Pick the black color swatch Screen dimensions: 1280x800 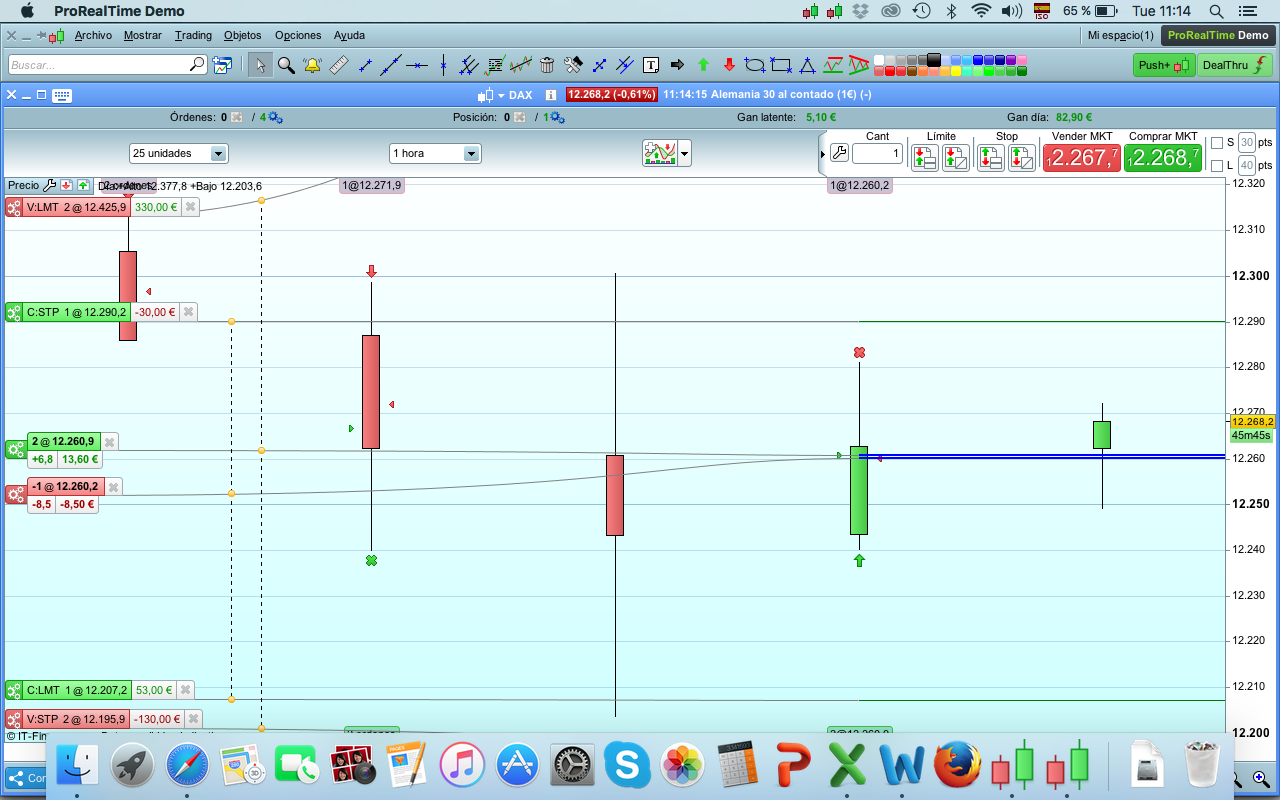pyautogui.click(x=934, y=59)
